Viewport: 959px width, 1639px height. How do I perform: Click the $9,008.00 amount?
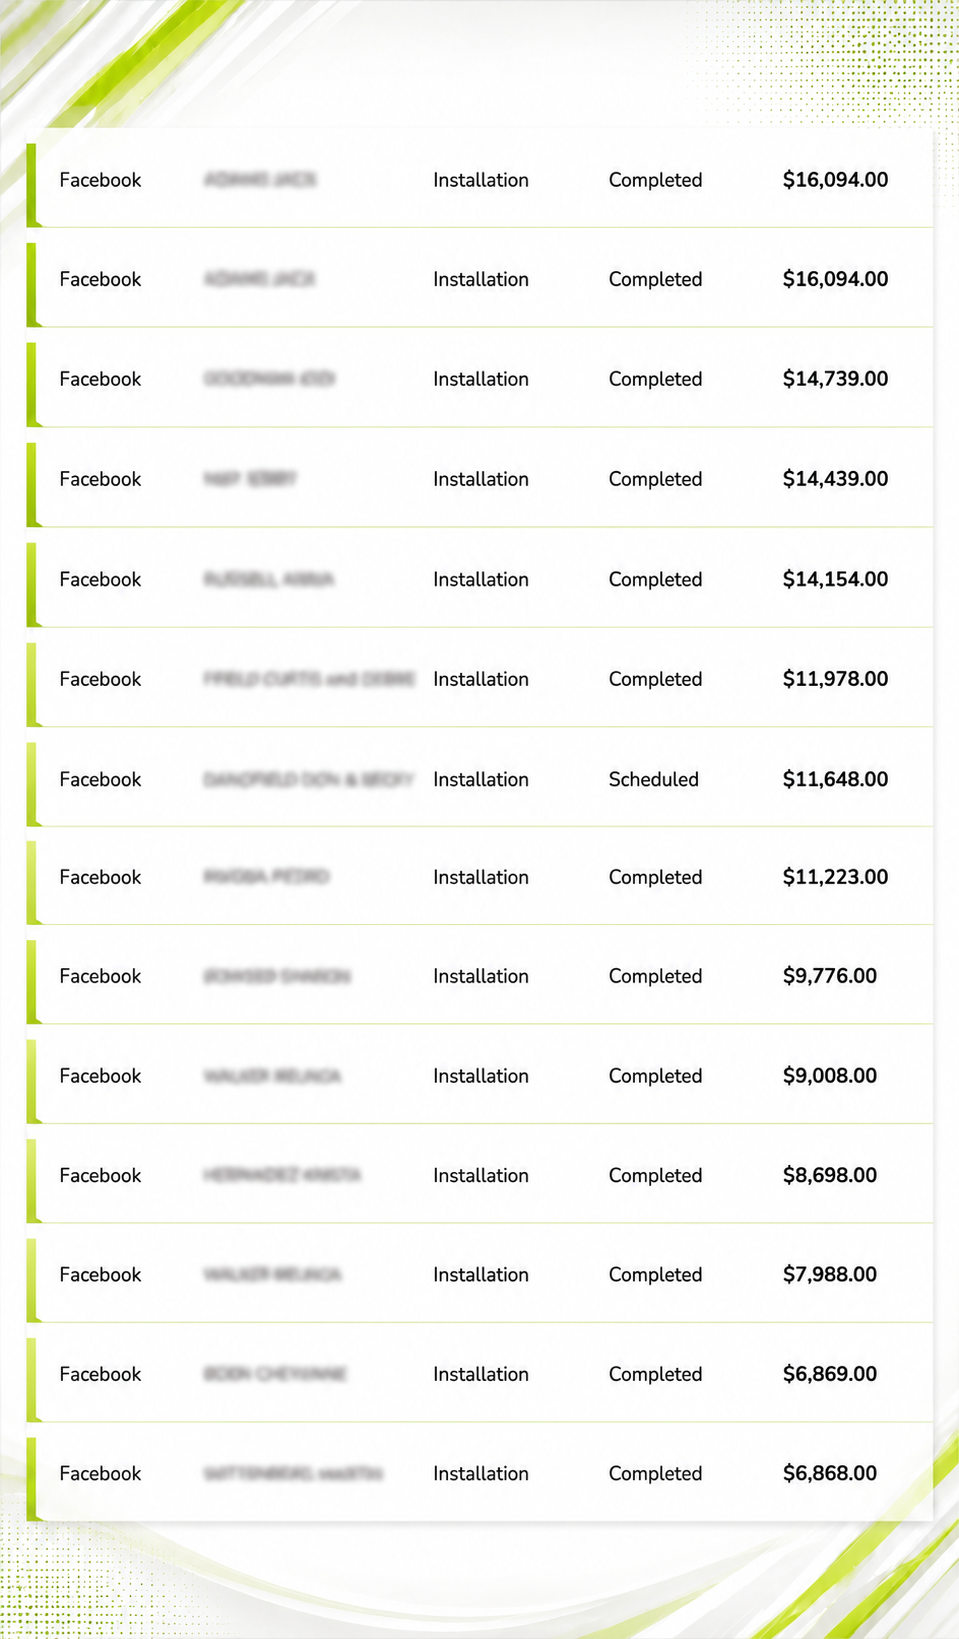(829, 1076)
